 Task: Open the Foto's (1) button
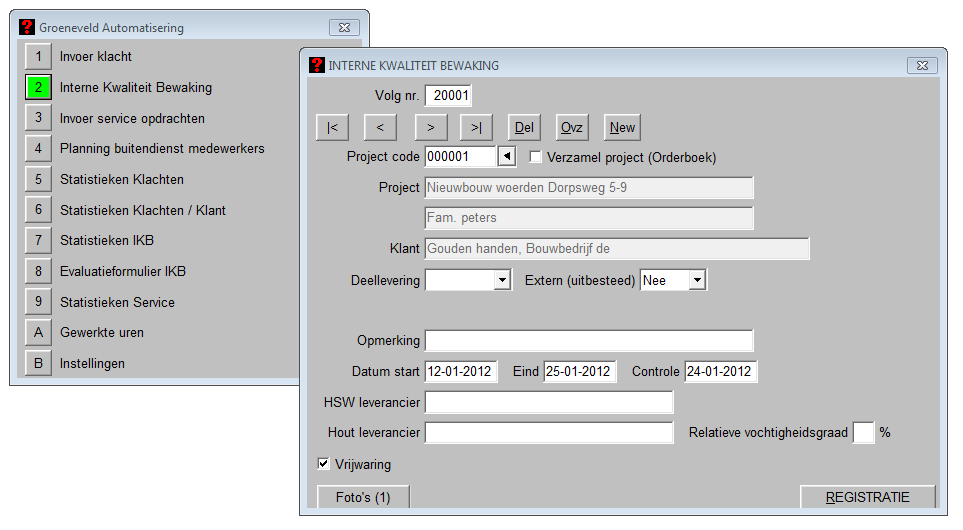point(363,497)
